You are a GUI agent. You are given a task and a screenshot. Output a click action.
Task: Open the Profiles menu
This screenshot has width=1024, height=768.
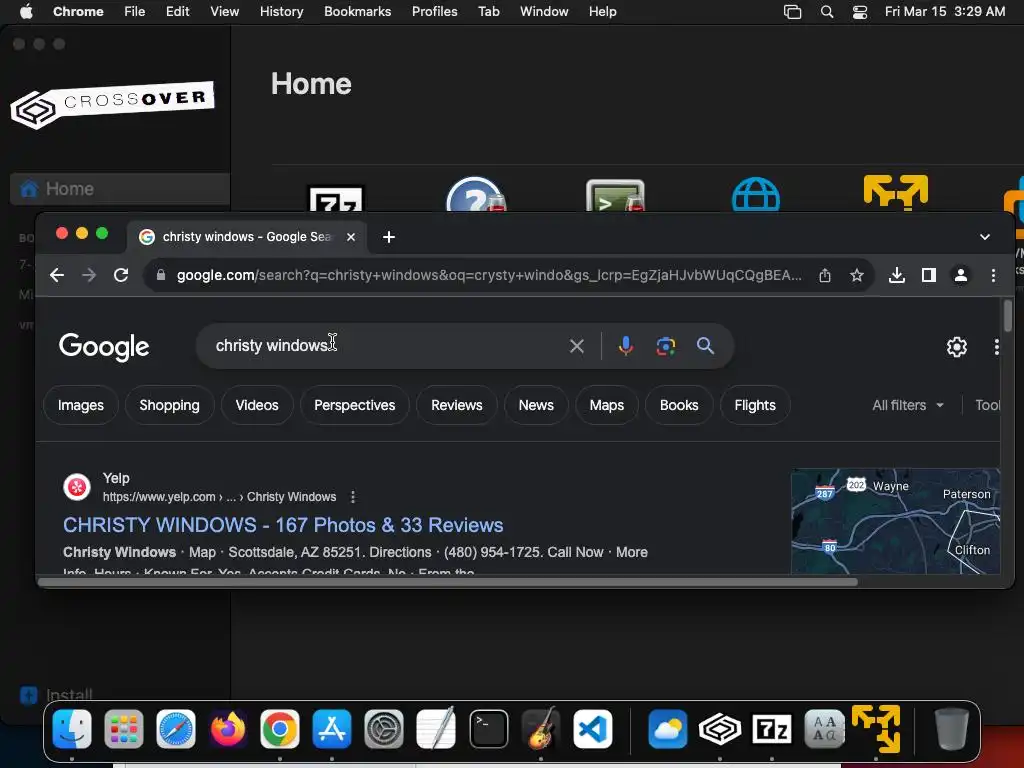(434, 12)
